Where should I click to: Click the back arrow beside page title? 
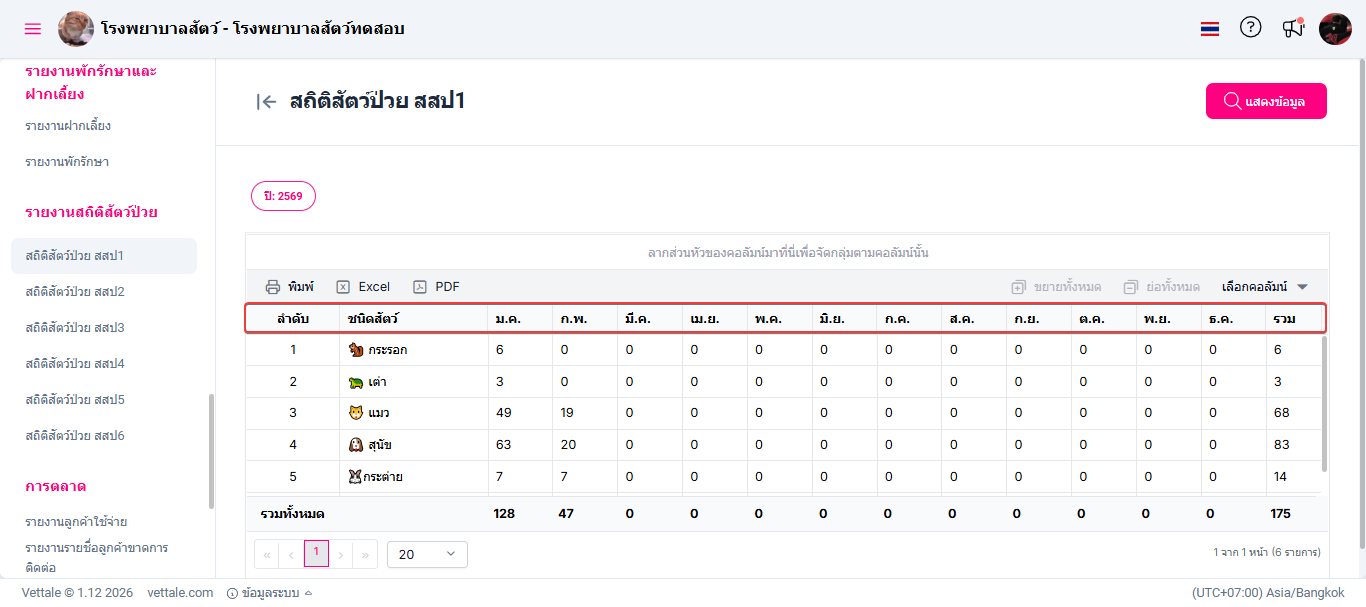(x=266, y=101)
